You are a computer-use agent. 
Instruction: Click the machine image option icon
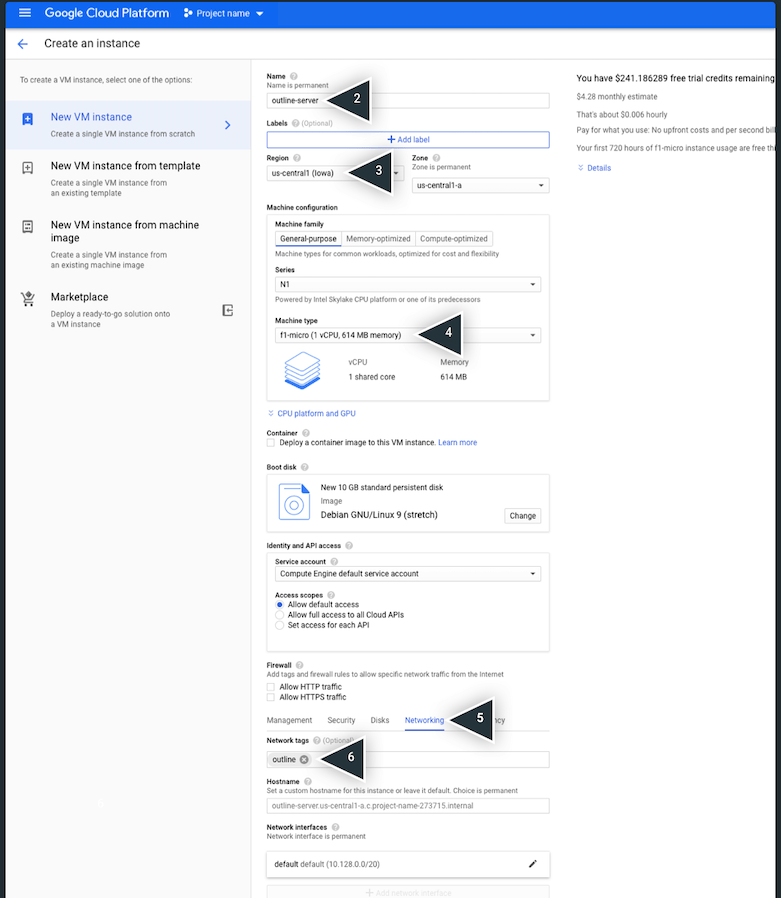[27, 226]
